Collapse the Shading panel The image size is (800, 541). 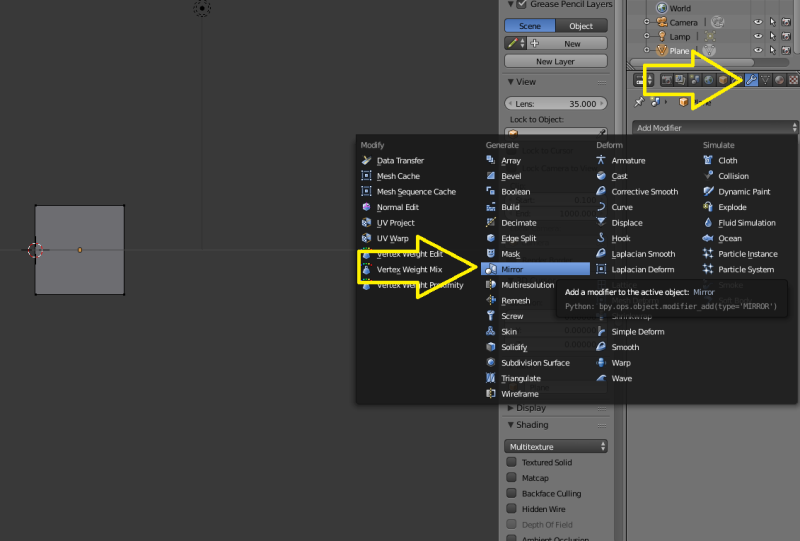click(x=511, y=425)
